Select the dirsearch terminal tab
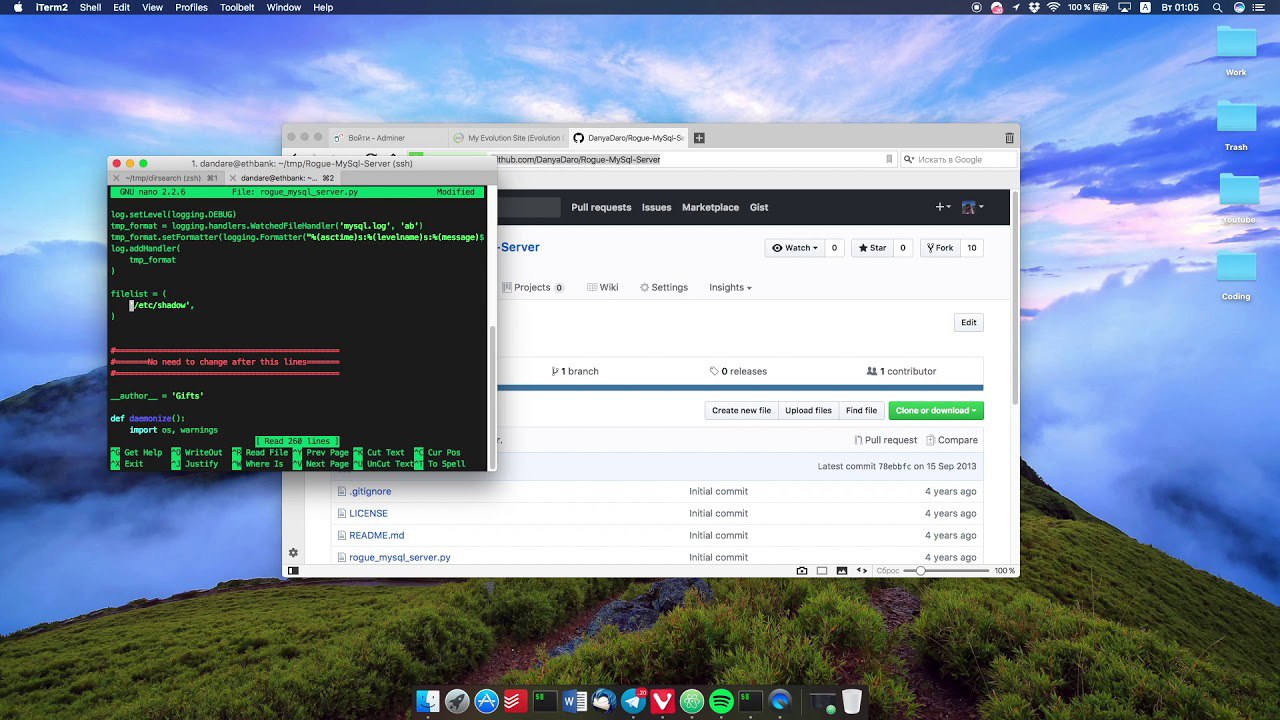 coord(166,178)
